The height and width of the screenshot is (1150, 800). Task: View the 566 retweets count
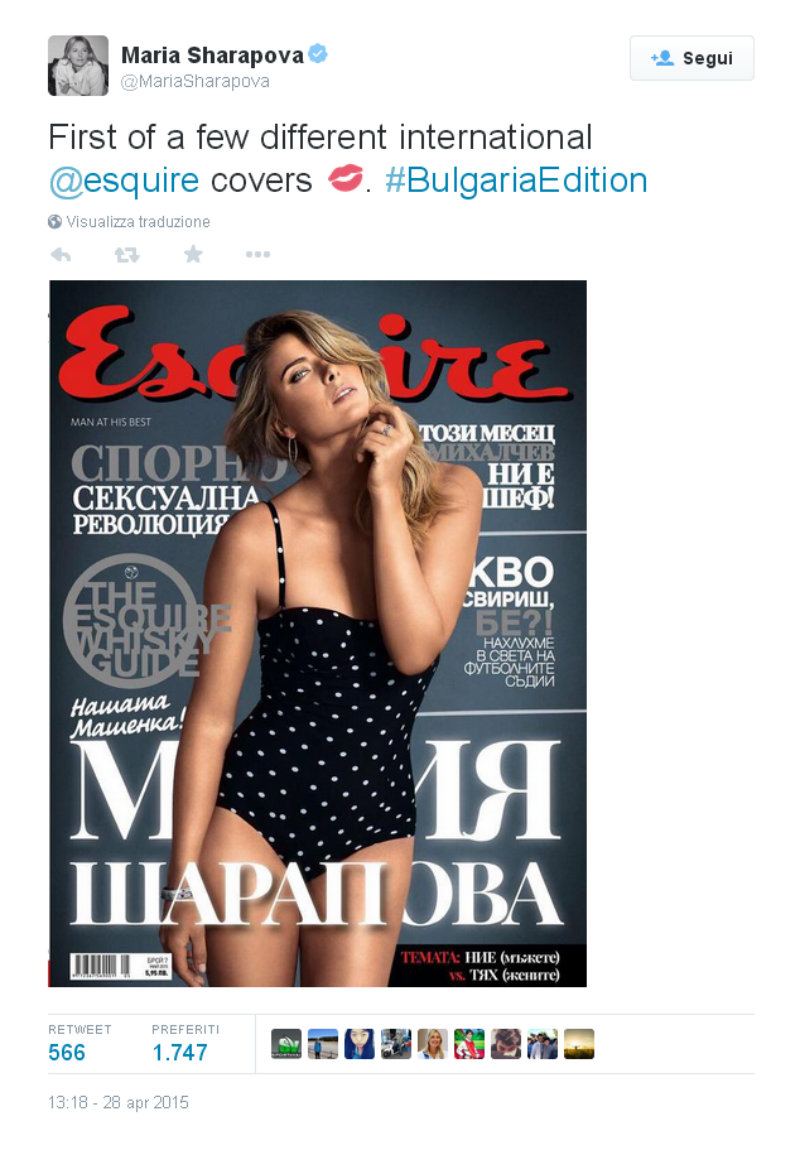pyautogui.click(x=67, y=1052)
